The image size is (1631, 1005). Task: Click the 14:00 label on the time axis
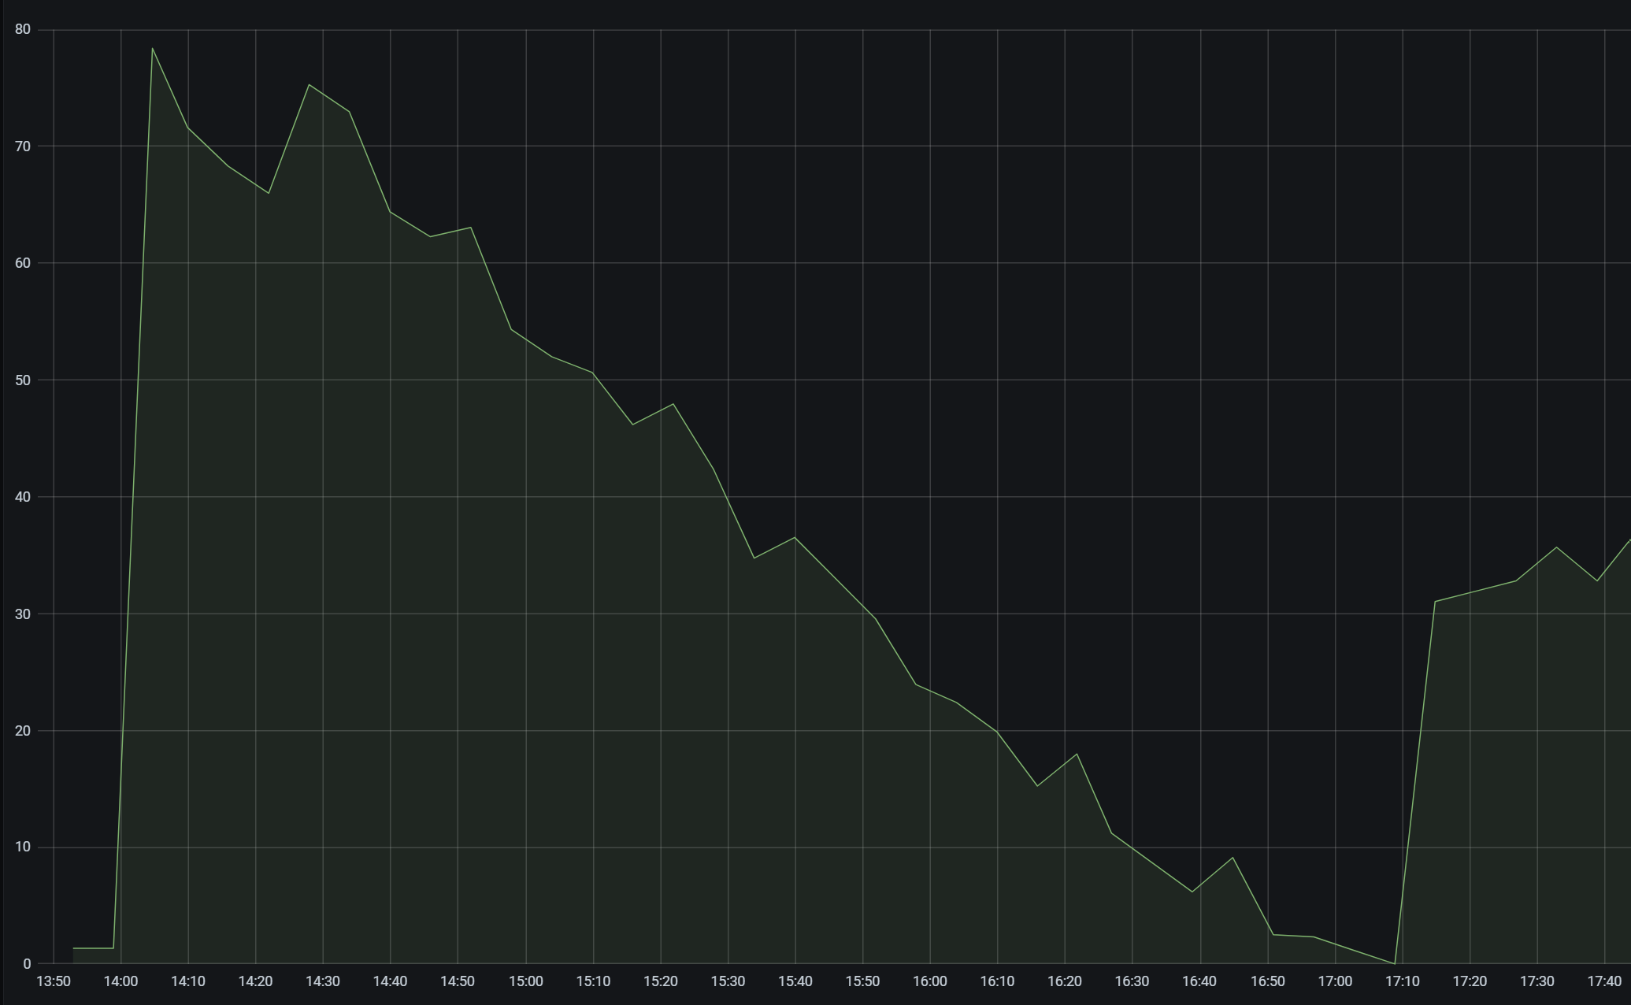(x=120, y=982)
